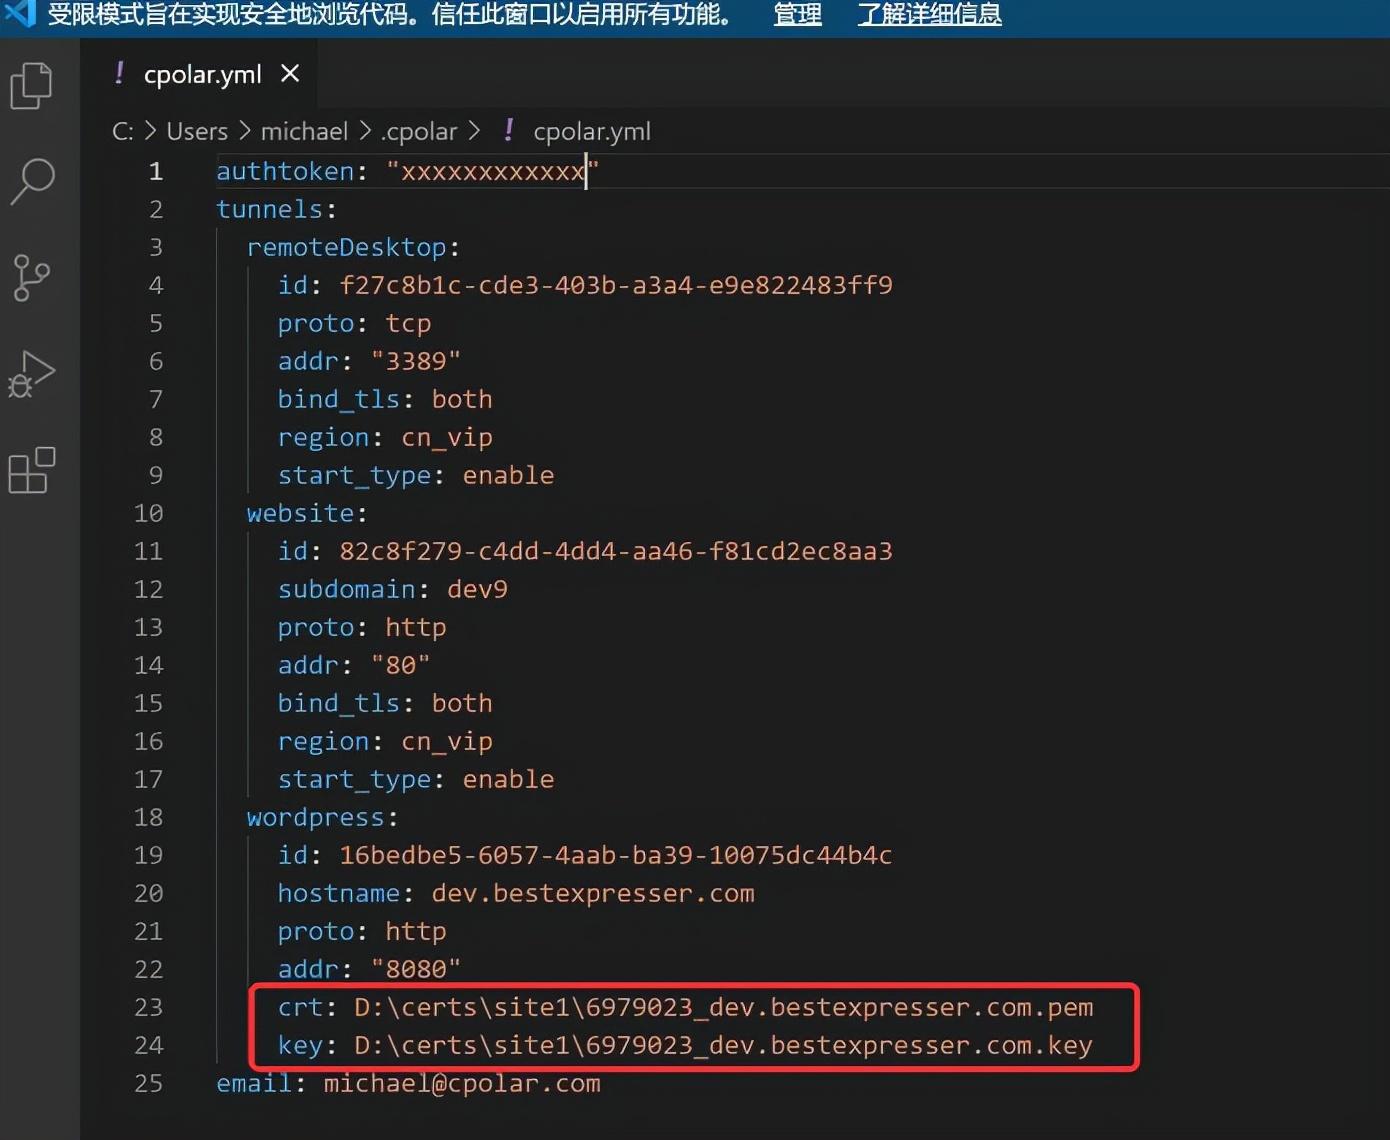Screen dimensions: 1390x1140
Task: Click the subdomain value dev9
Action: [477, 589]
